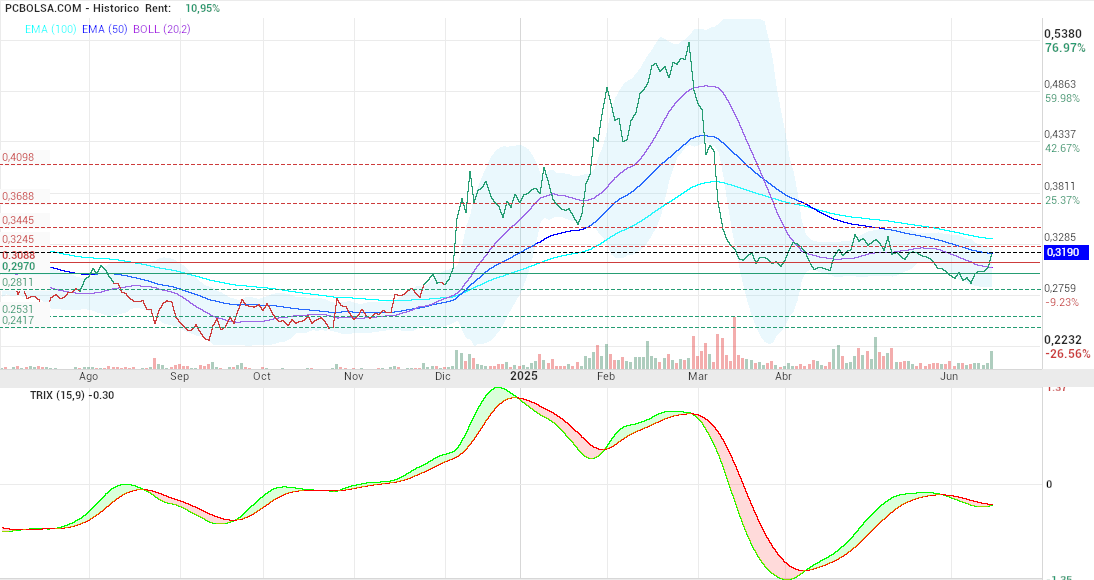Image resolution: width=1094 pixels, height=580 pixels.
Task: Click the 0,3445 resistance level label
Action: (x=17, y=221)
